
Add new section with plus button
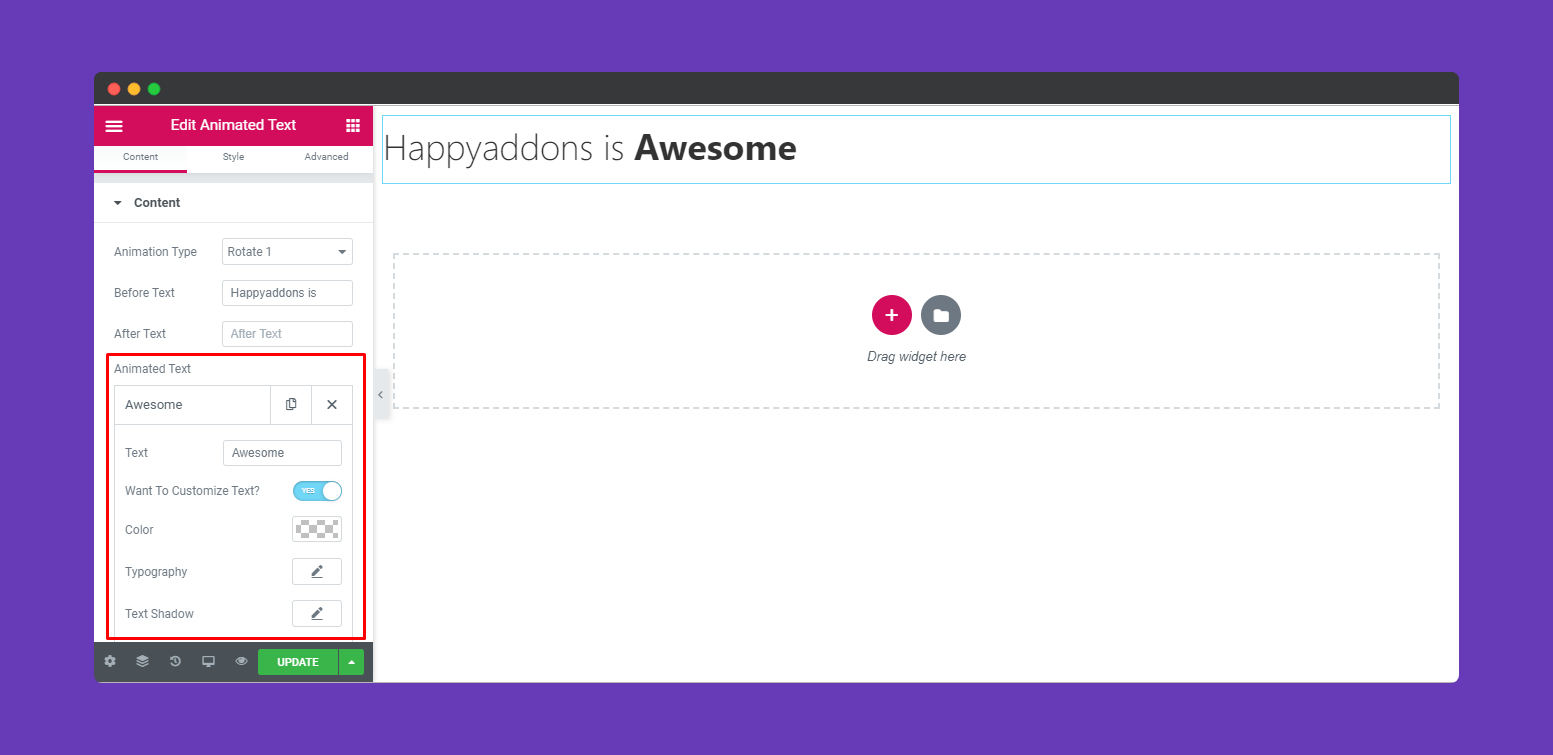pyautogui.click(x=892, y=315)
